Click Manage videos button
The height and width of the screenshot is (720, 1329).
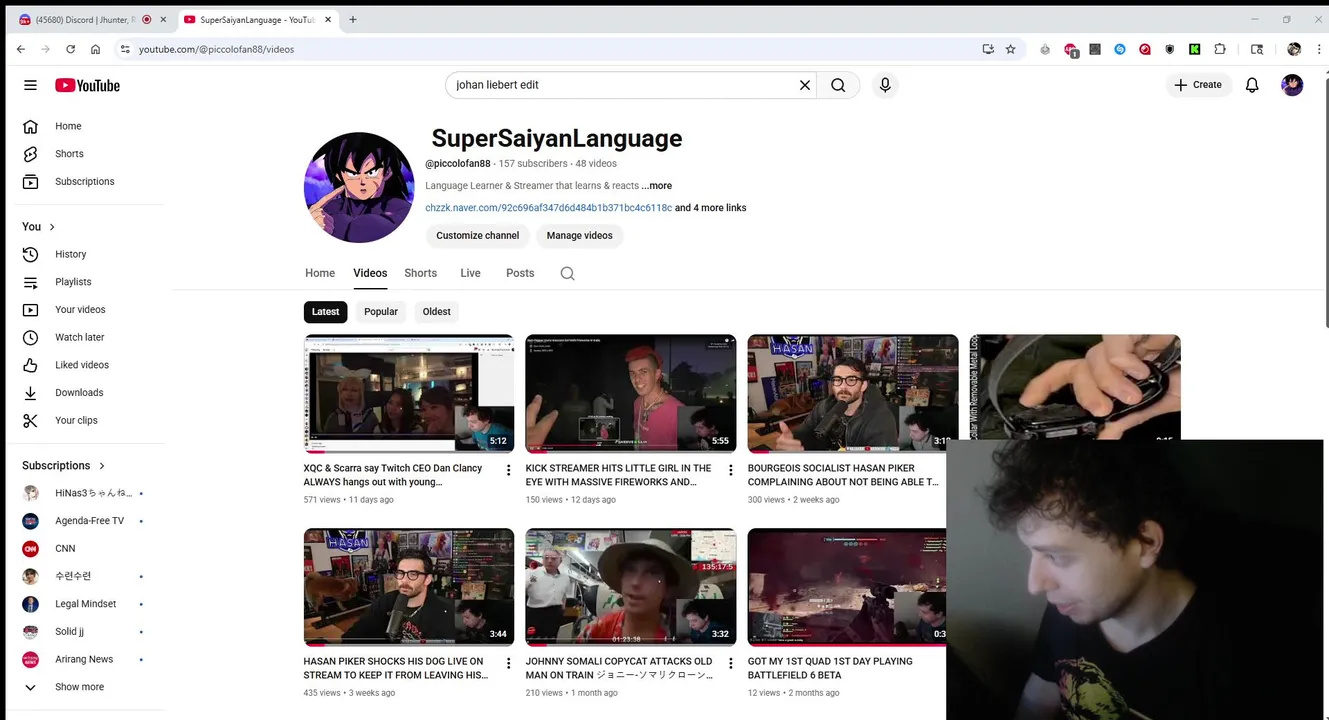(579, 236)
